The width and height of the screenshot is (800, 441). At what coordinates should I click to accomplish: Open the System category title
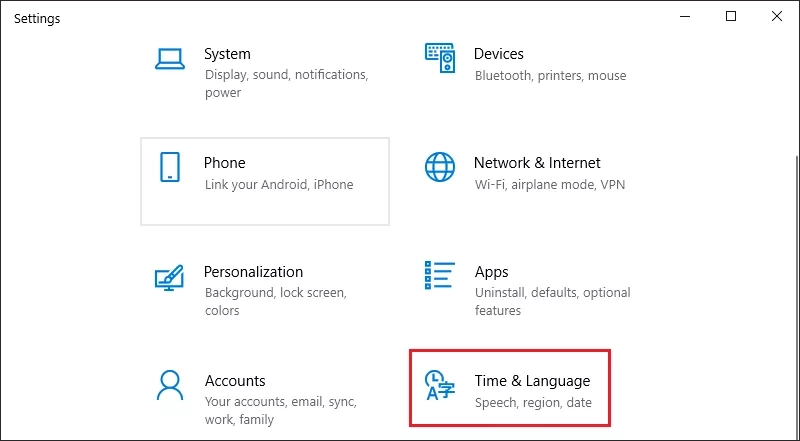point(227,54)
